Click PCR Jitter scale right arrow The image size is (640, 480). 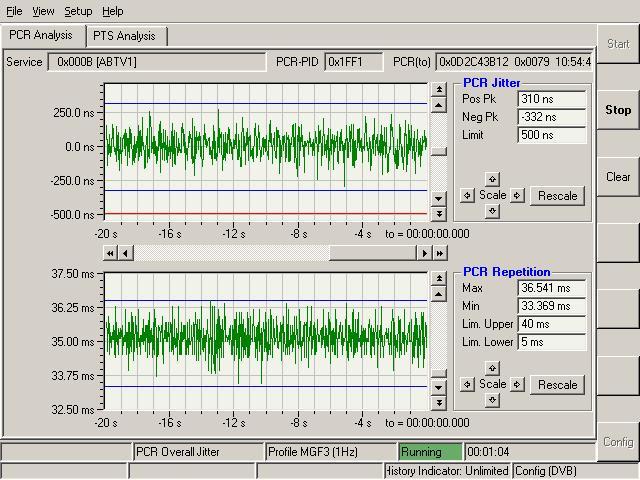[517, 195]
